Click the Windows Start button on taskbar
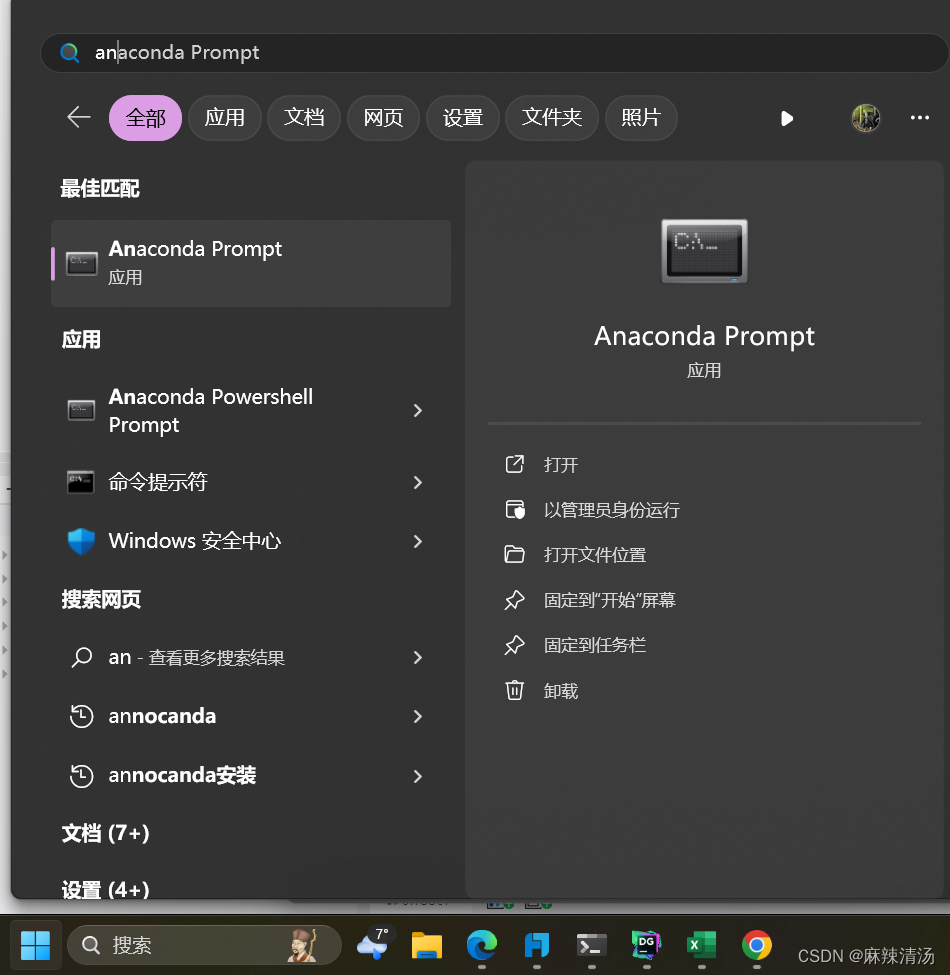950x975 pixels. click(35, 945)
